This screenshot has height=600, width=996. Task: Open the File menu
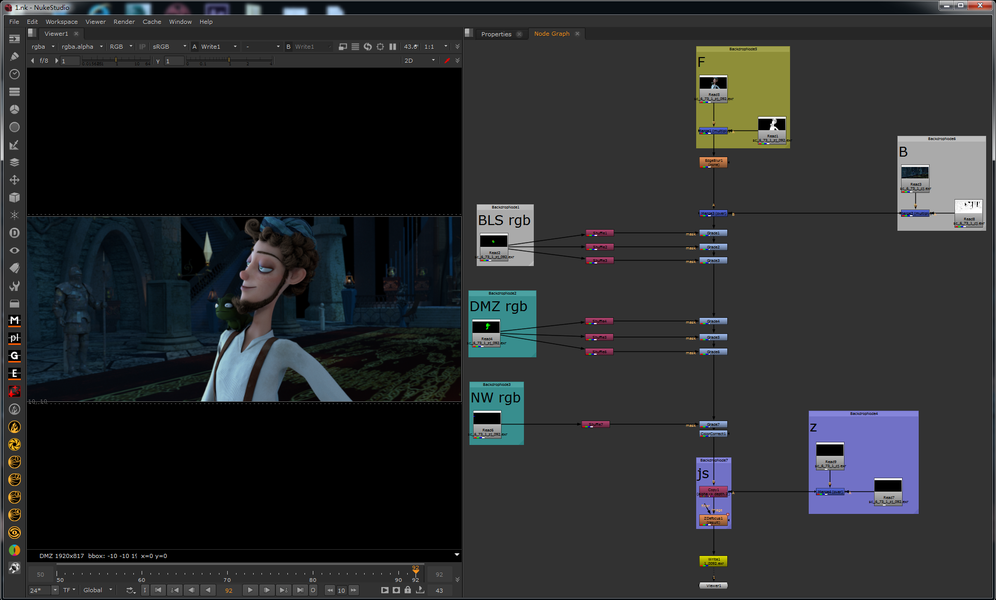tap(14, 22)
